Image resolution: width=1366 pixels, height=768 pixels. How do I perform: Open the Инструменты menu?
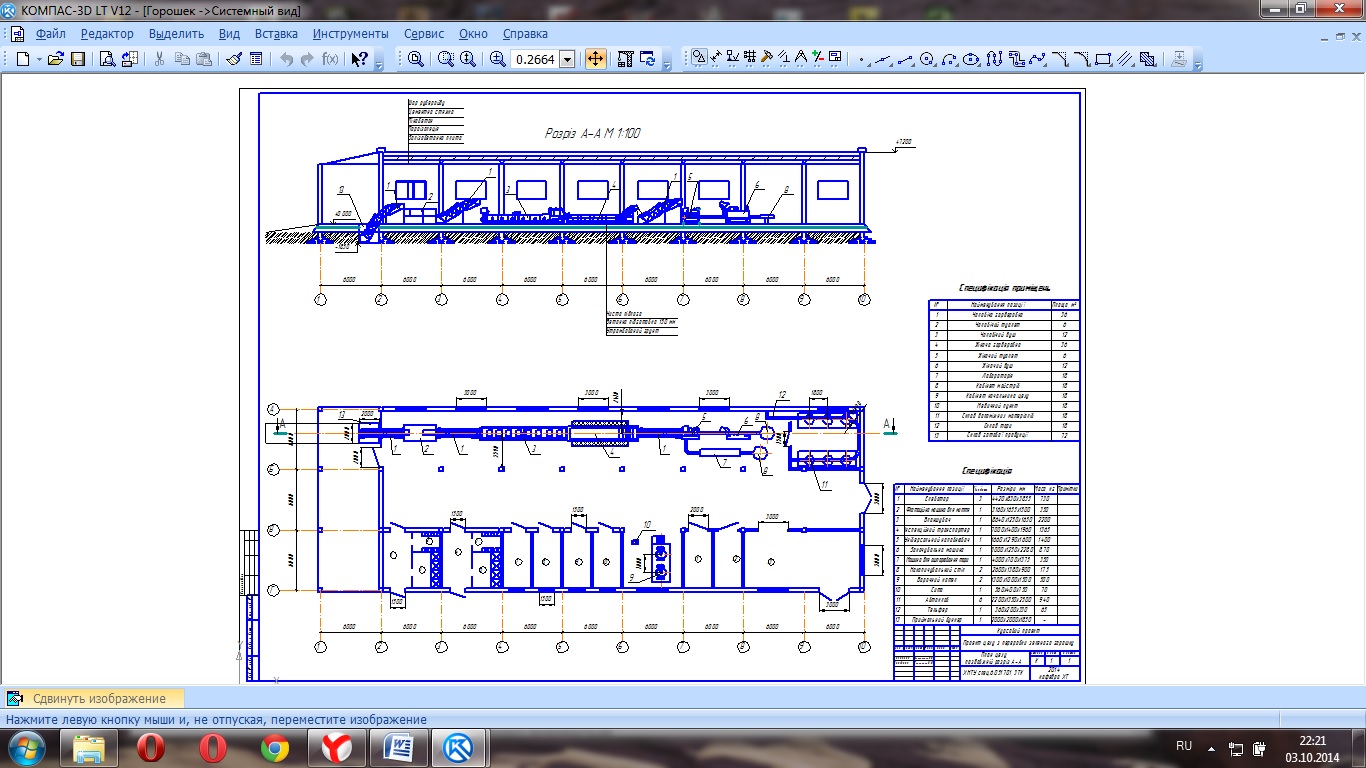pos(350,33)
